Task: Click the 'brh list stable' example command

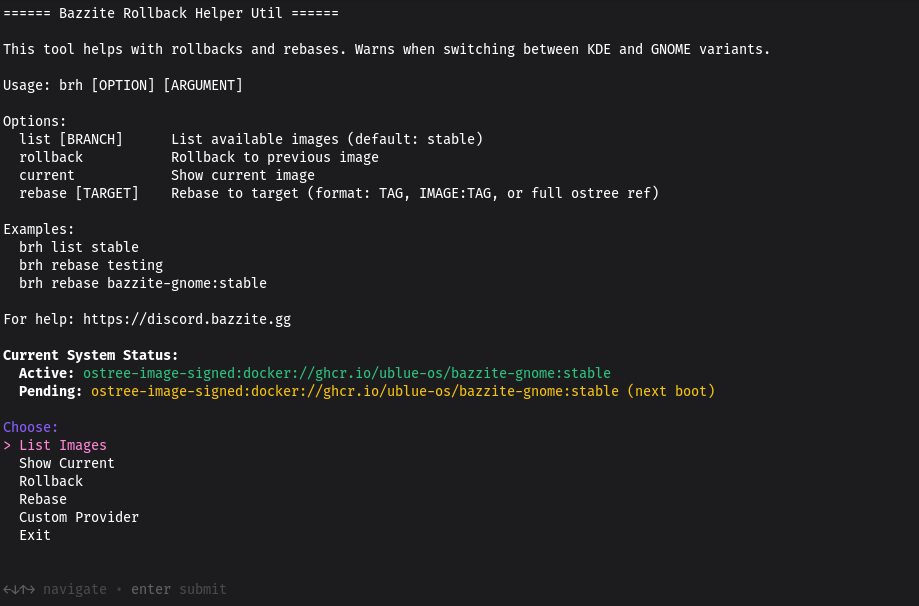Action: tap(79, 247)
